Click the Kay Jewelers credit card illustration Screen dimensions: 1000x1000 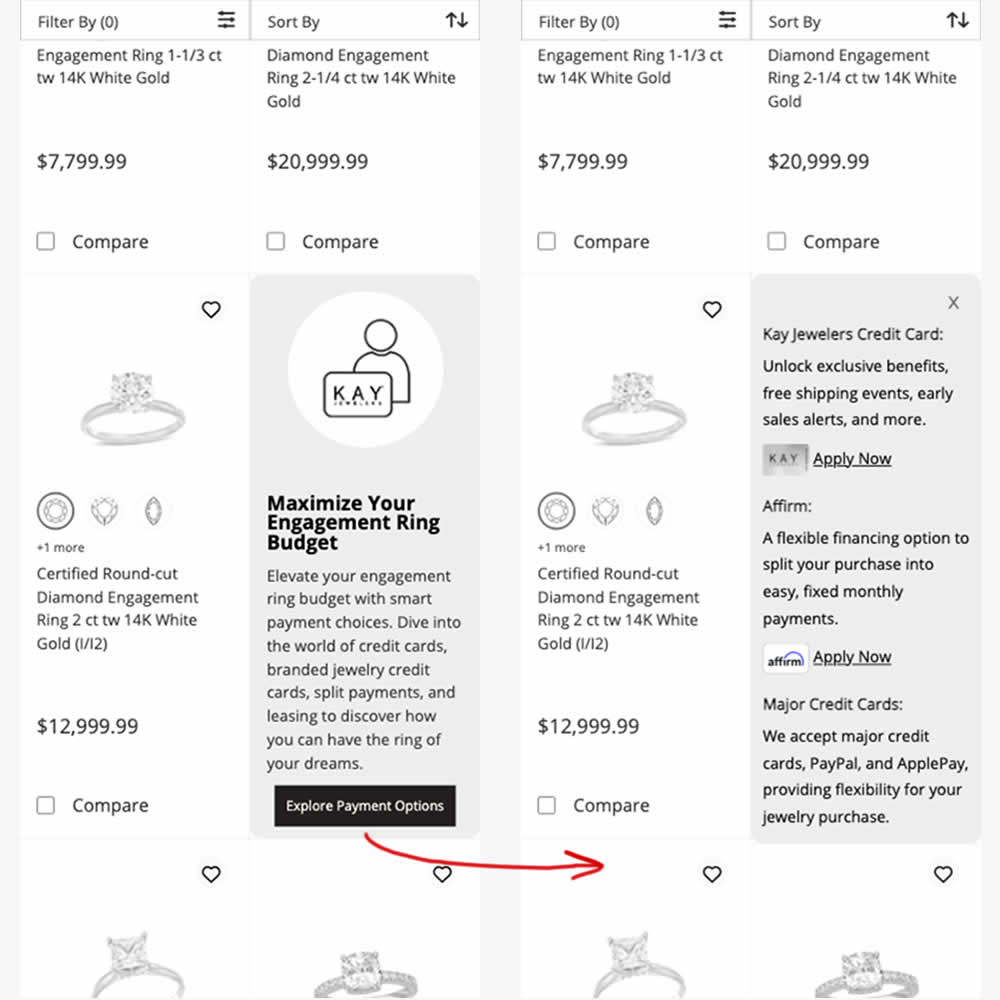(365, 370)
